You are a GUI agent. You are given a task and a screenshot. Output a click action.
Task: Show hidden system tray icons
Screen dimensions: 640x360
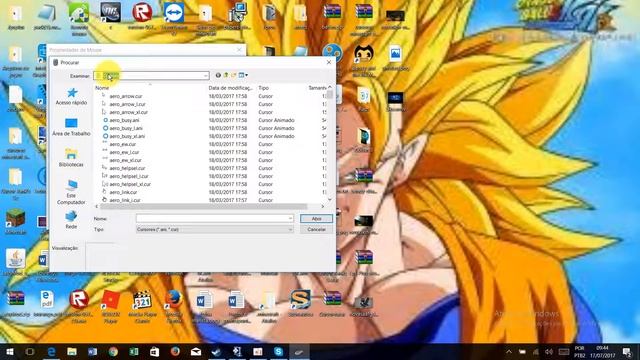pyautogui.click(x=509, y=352)
